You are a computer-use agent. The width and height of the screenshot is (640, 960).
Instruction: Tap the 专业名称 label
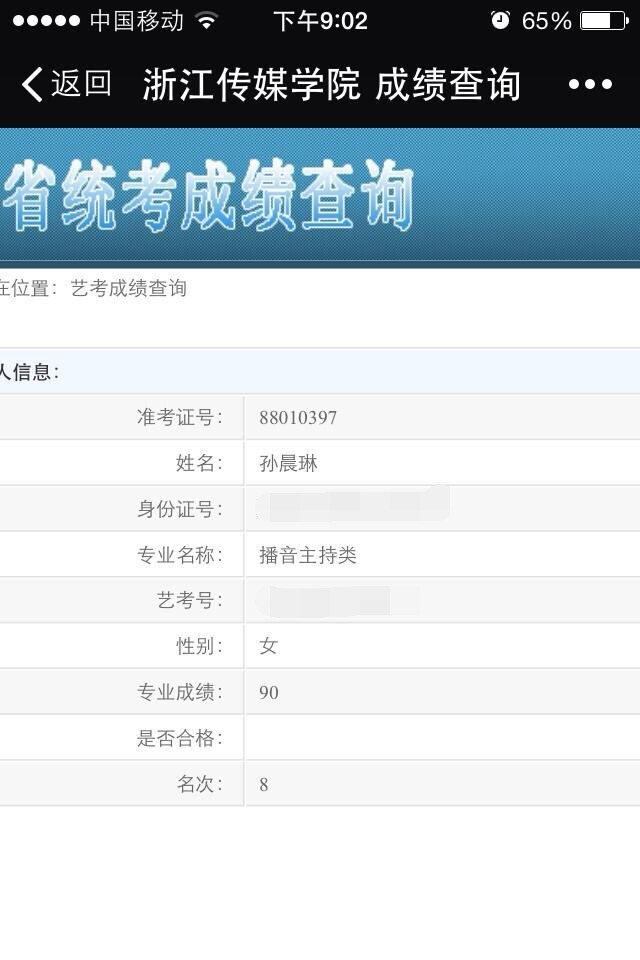[179, 555]
